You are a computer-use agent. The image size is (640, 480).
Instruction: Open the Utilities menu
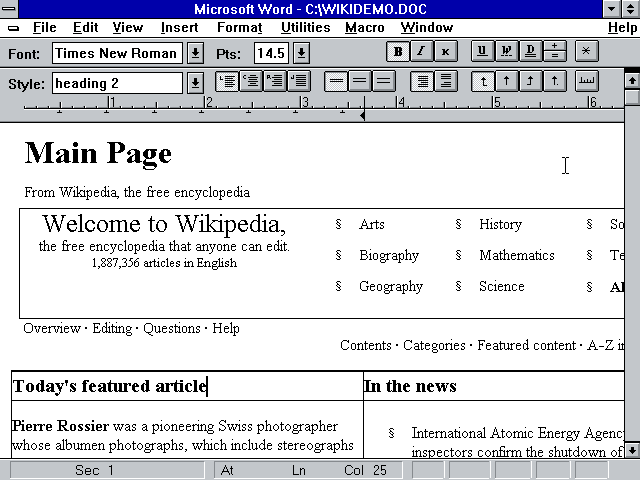click(305, 27)
